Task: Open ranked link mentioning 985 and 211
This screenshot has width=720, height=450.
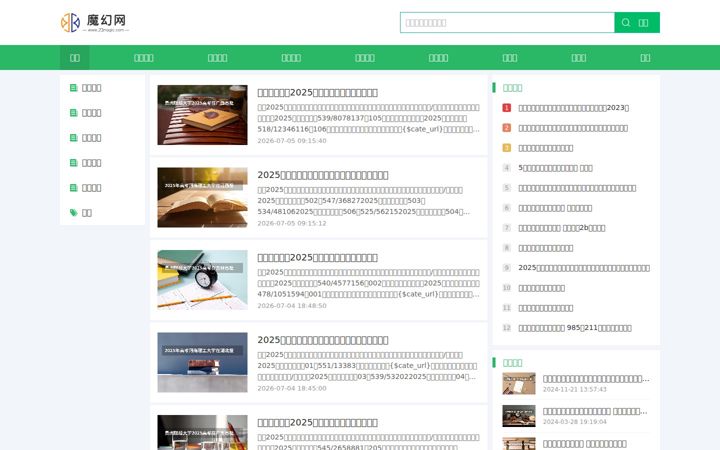Action: [x=575, y=328]
